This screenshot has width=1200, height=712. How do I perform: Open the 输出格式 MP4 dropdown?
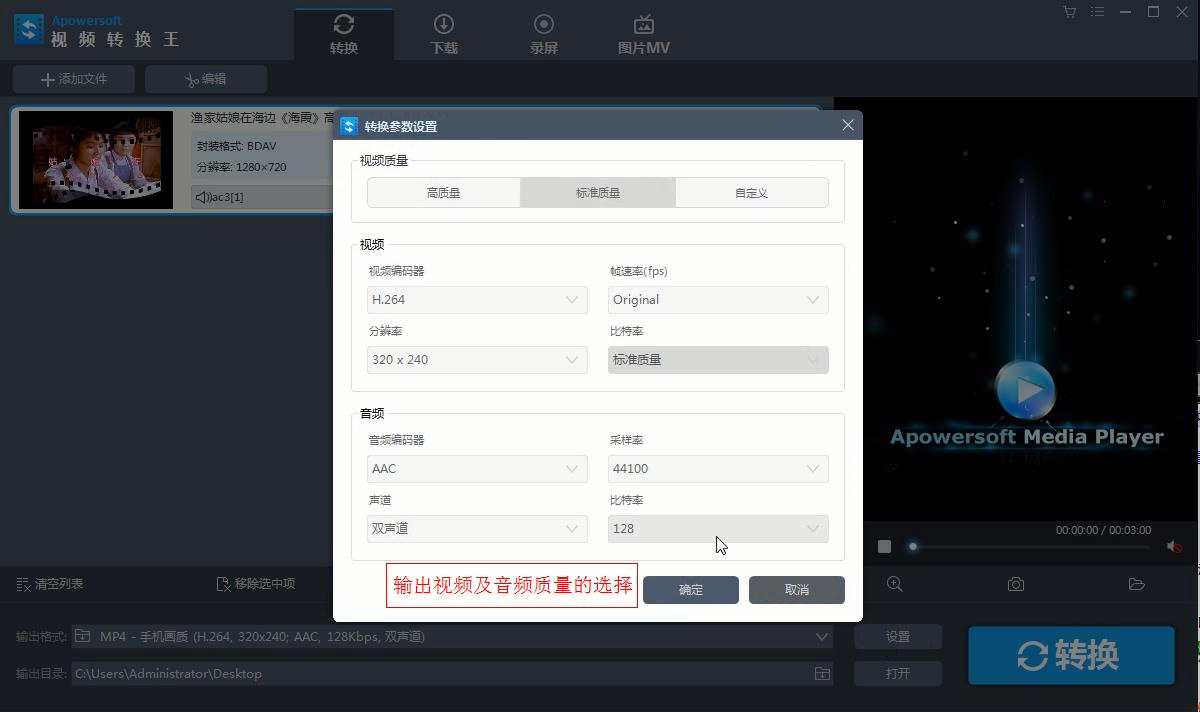[x=452, y=637]
